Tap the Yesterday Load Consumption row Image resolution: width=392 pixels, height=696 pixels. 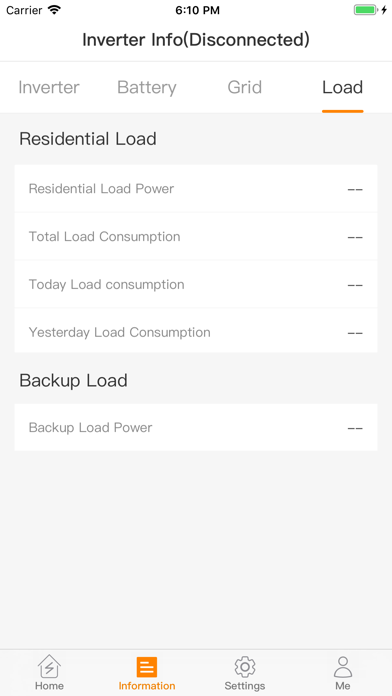[196, 332]
